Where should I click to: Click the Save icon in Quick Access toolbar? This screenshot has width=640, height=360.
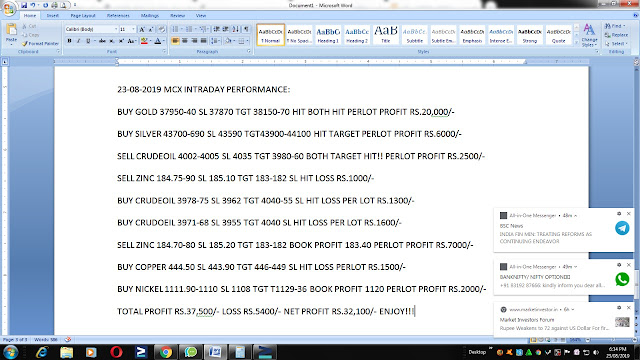coord(24,5)
